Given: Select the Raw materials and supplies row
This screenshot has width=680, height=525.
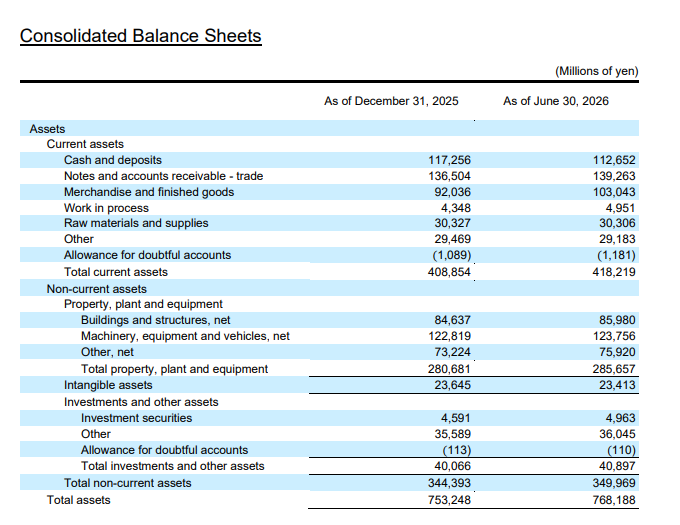Looking at the screenshot, I should coord(329,223).
